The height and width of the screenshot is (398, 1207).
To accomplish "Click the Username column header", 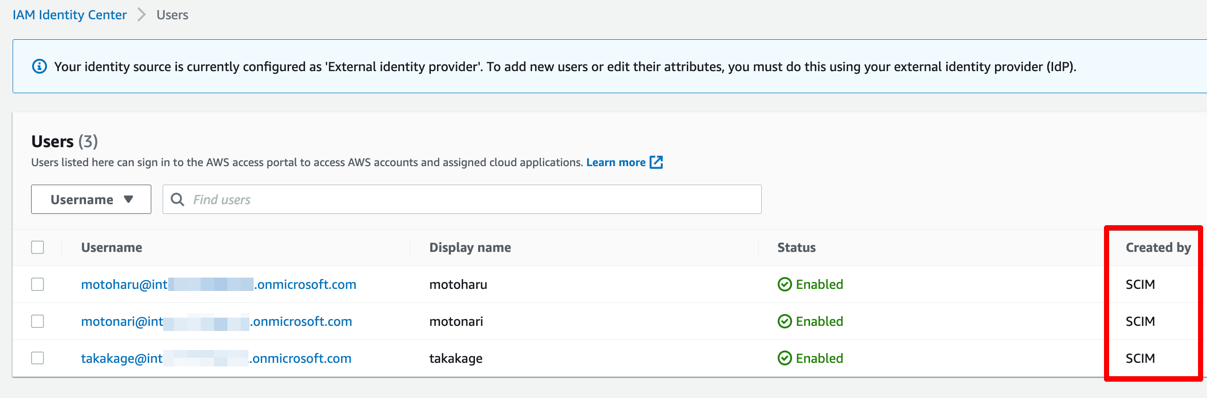I will point(111,247).
